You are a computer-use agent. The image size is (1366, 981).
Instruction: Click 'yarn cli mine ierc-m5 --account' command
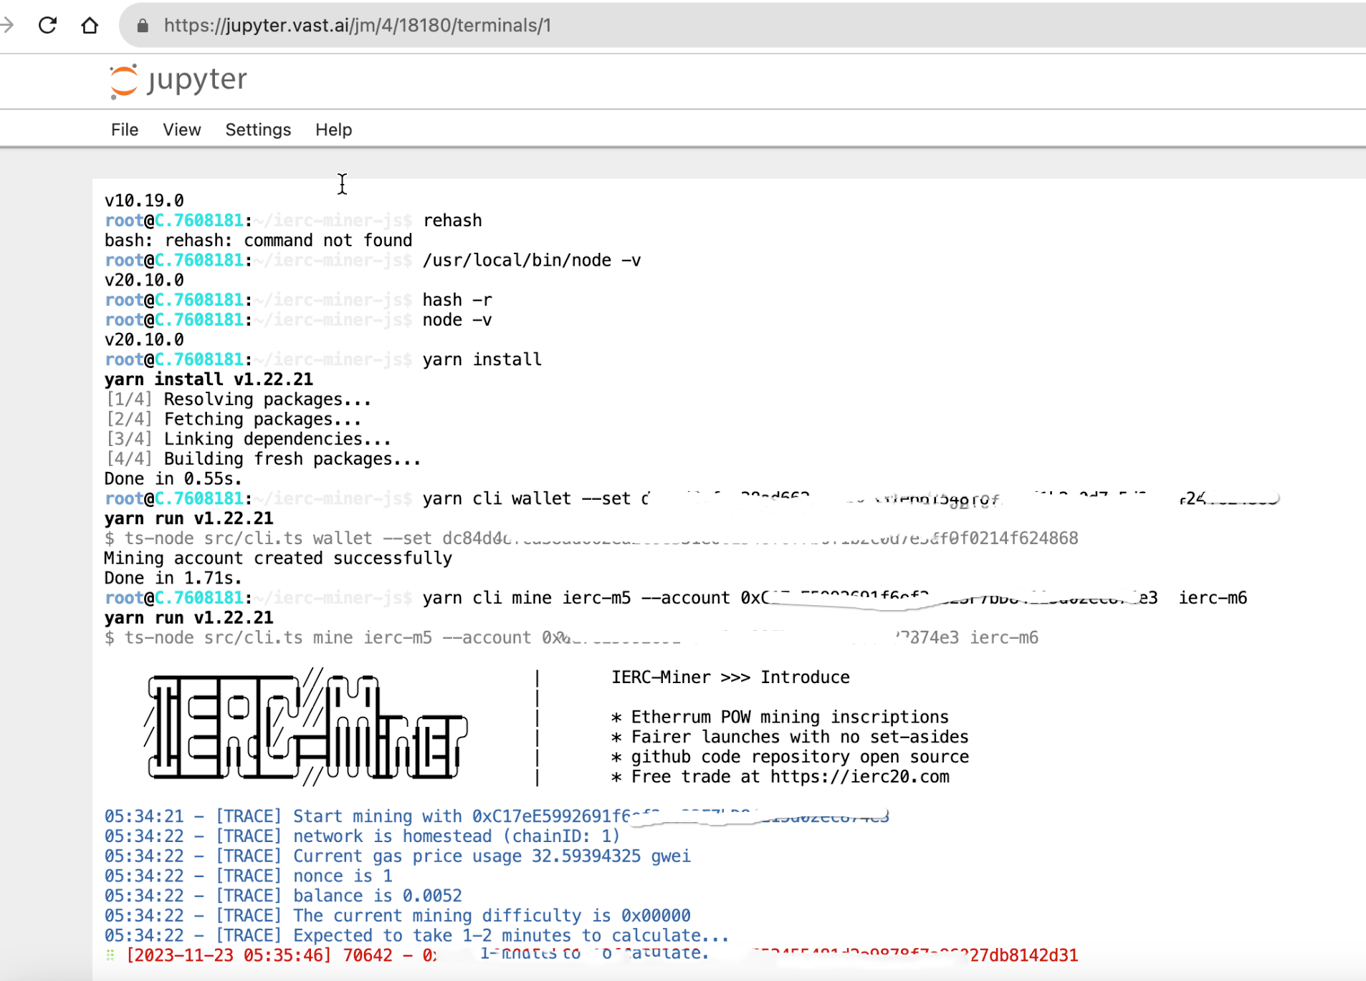tap(576, 598)
